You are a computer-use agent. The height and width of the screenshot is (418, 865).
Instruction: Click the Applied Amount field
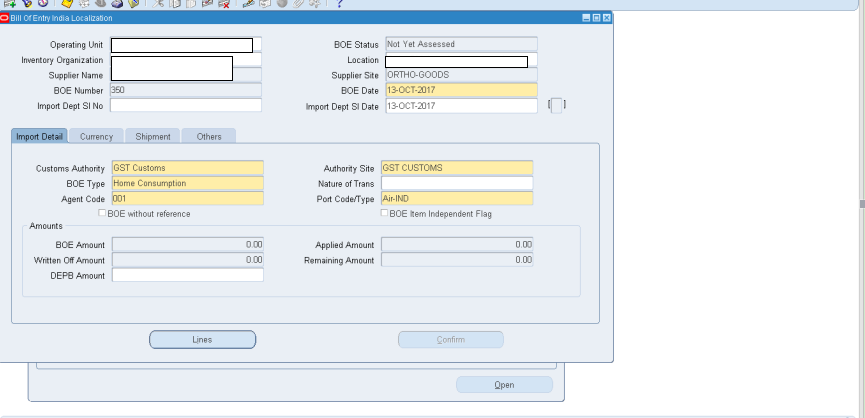(x=457, y=244)
